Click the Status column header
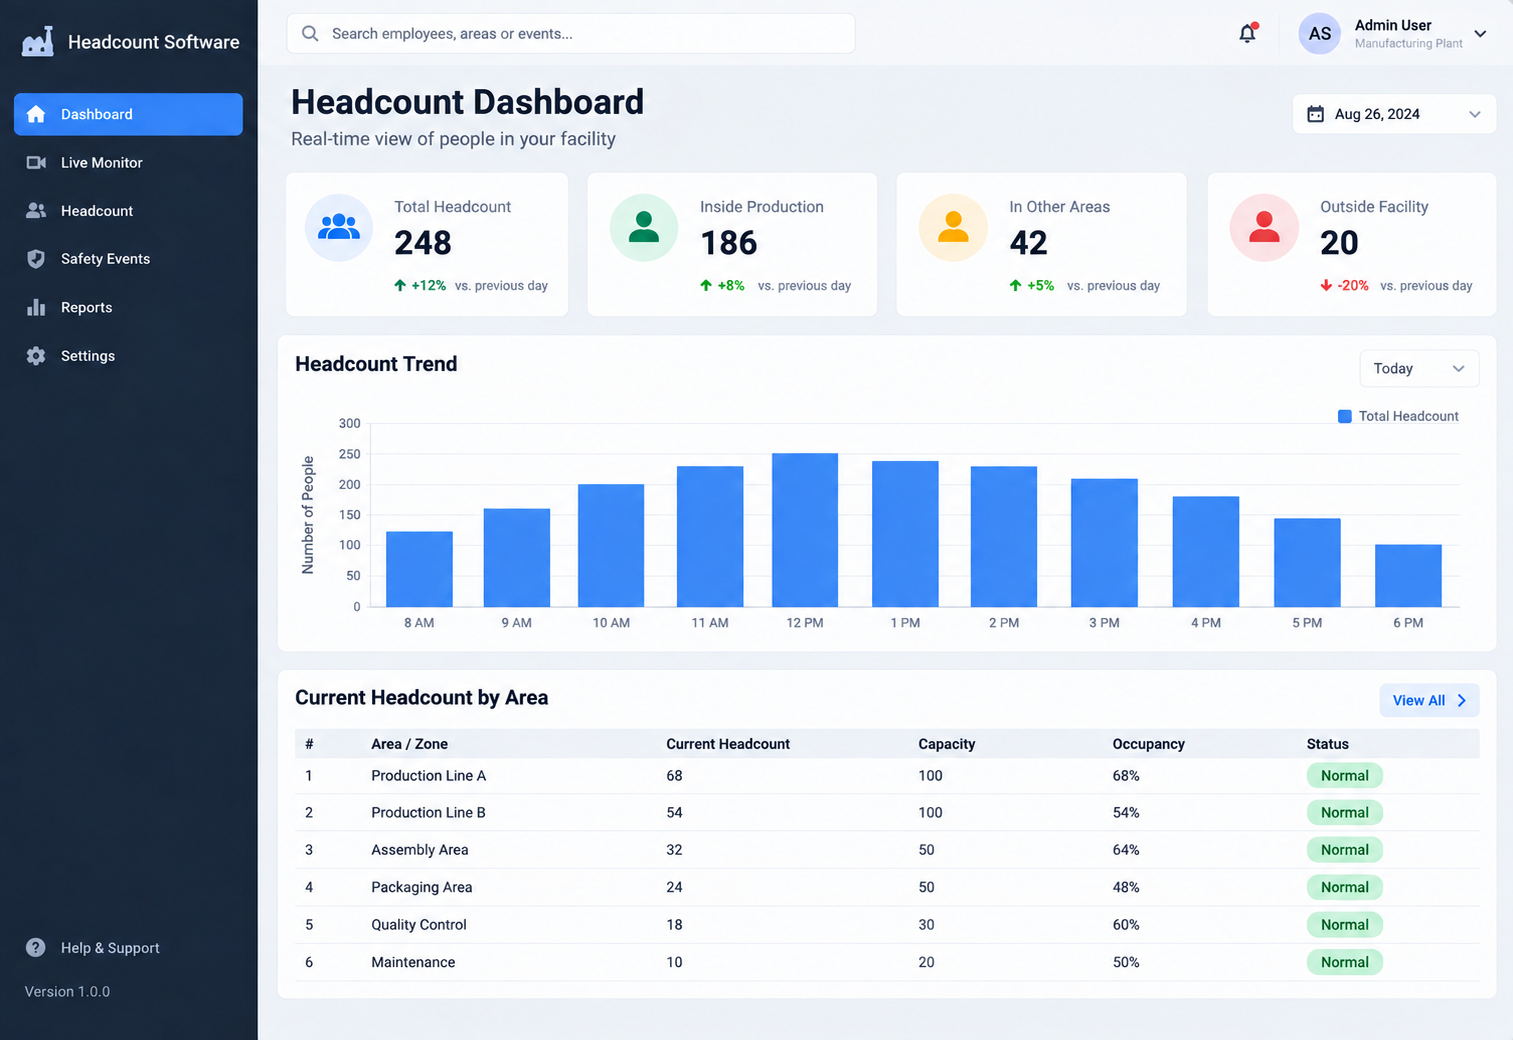 [x=1327, y=744]
